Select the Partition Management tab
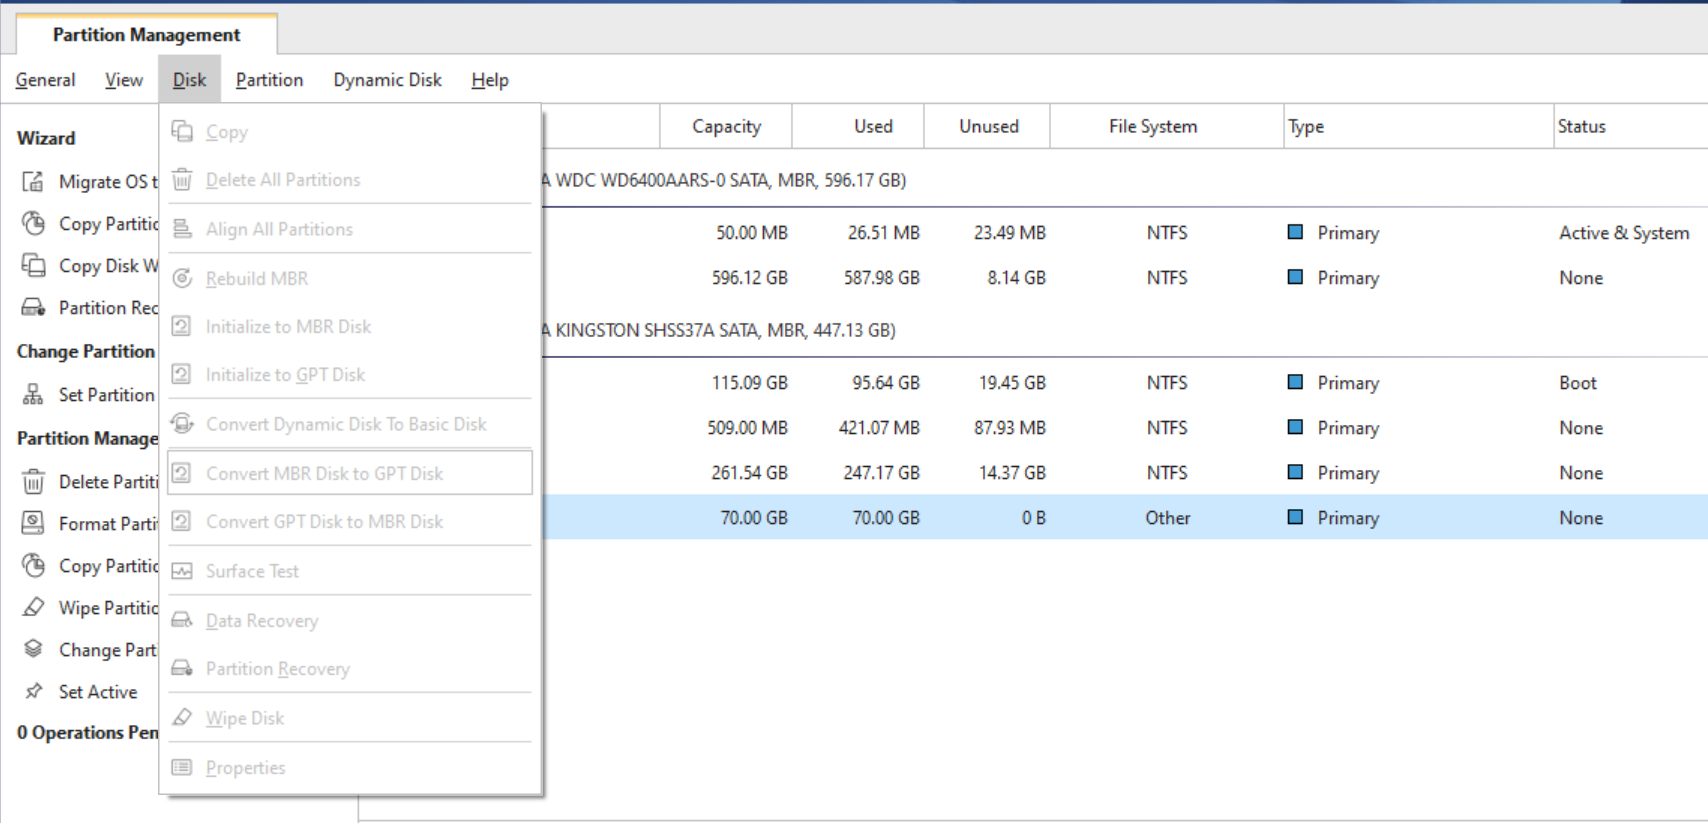 [x=147, y=35]
